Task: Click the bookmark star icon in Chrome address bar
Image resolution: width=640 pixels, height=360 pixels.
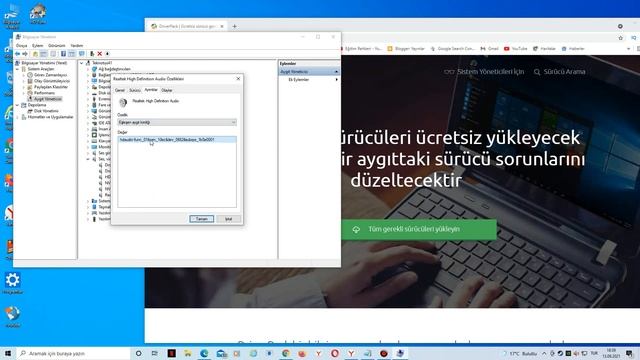Action: tap(620, 38)
